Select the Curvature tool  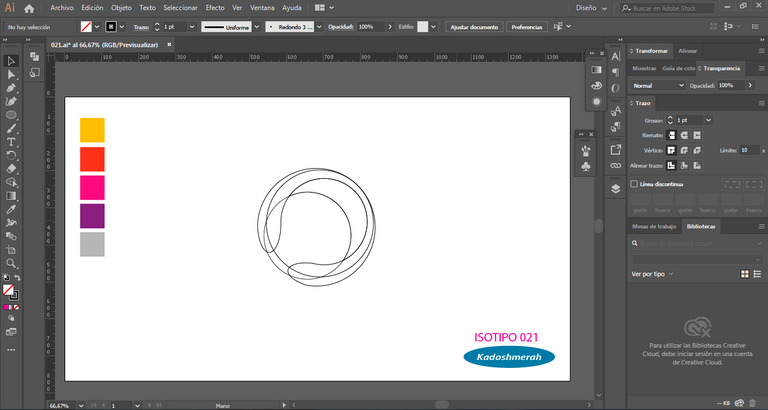coord(11,101)
